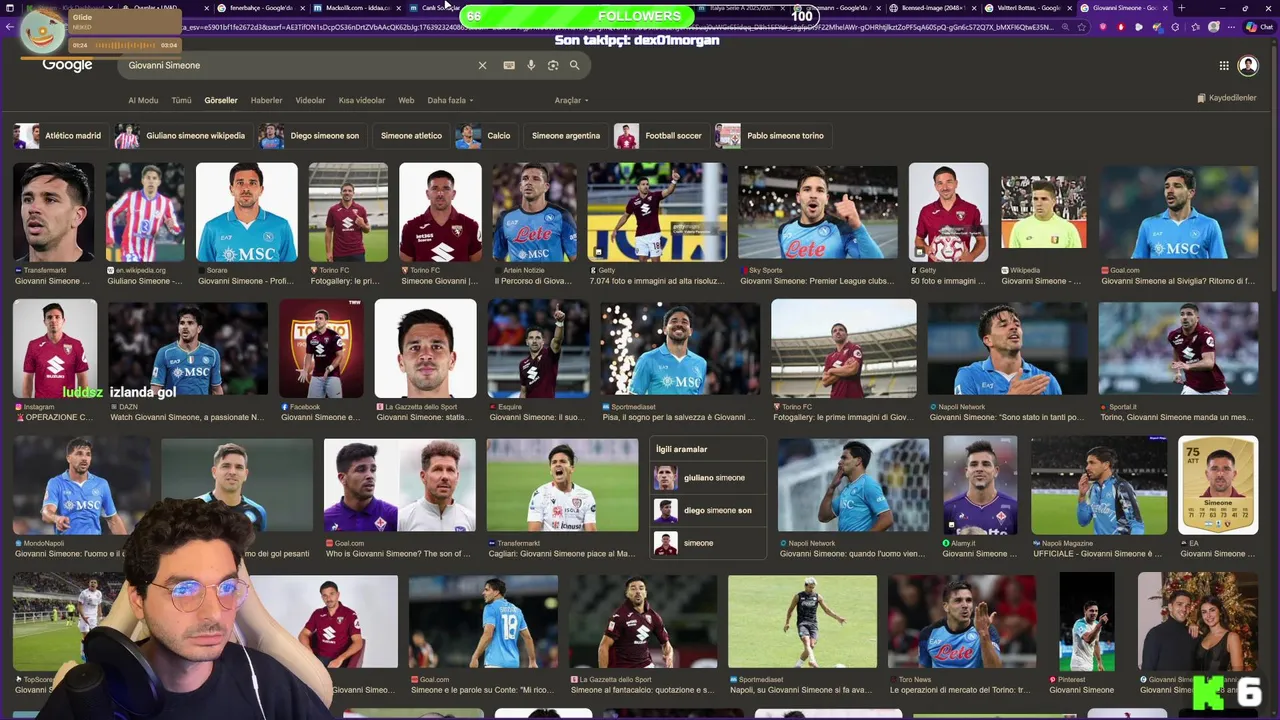The width and height of the screenshot is (1280, 720).
Task: Open the Google apps grid
Action: tap(1224, 65)
